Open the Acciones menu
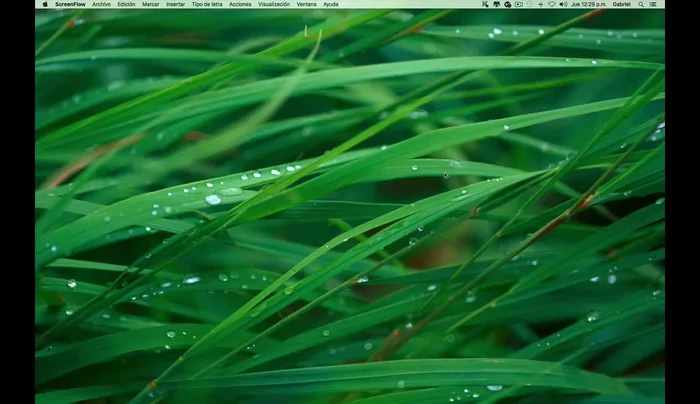 point(240,4)
